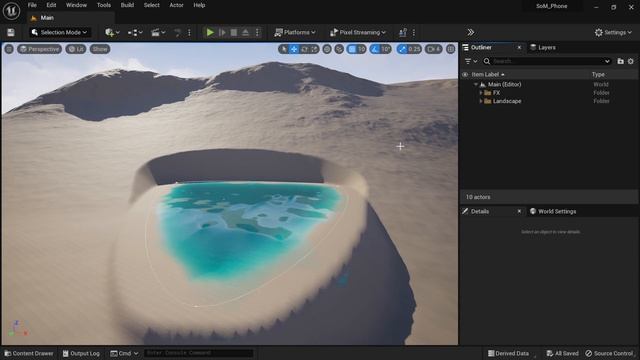Viewport: 640px width, 360px height.
Task: Focus the Outliner search field
Action: [546, 61]
